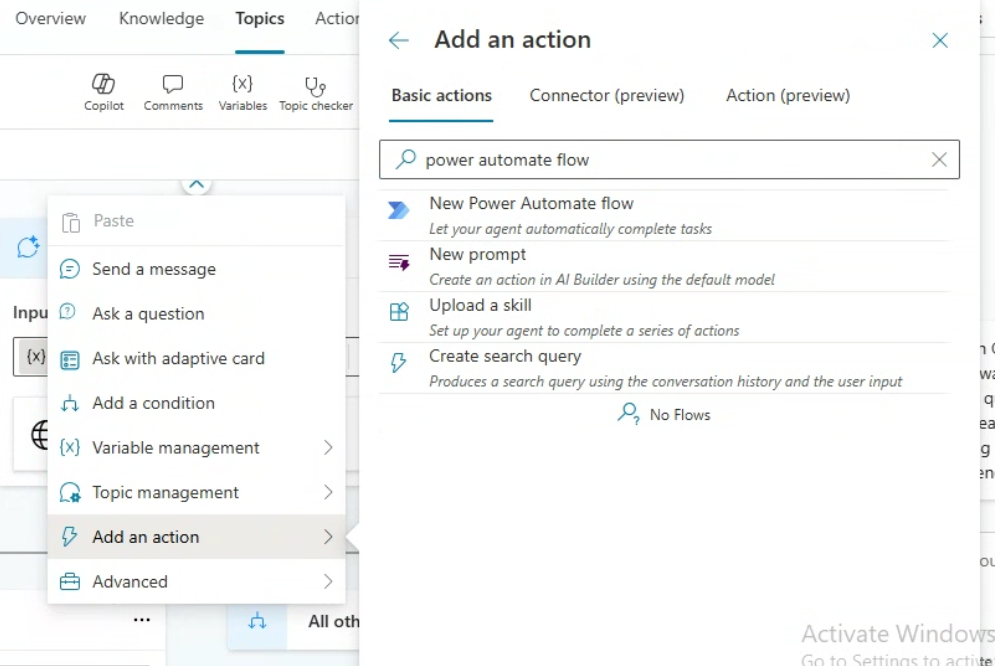Open the Comments toolbar icon

click(x=173, y=91)
